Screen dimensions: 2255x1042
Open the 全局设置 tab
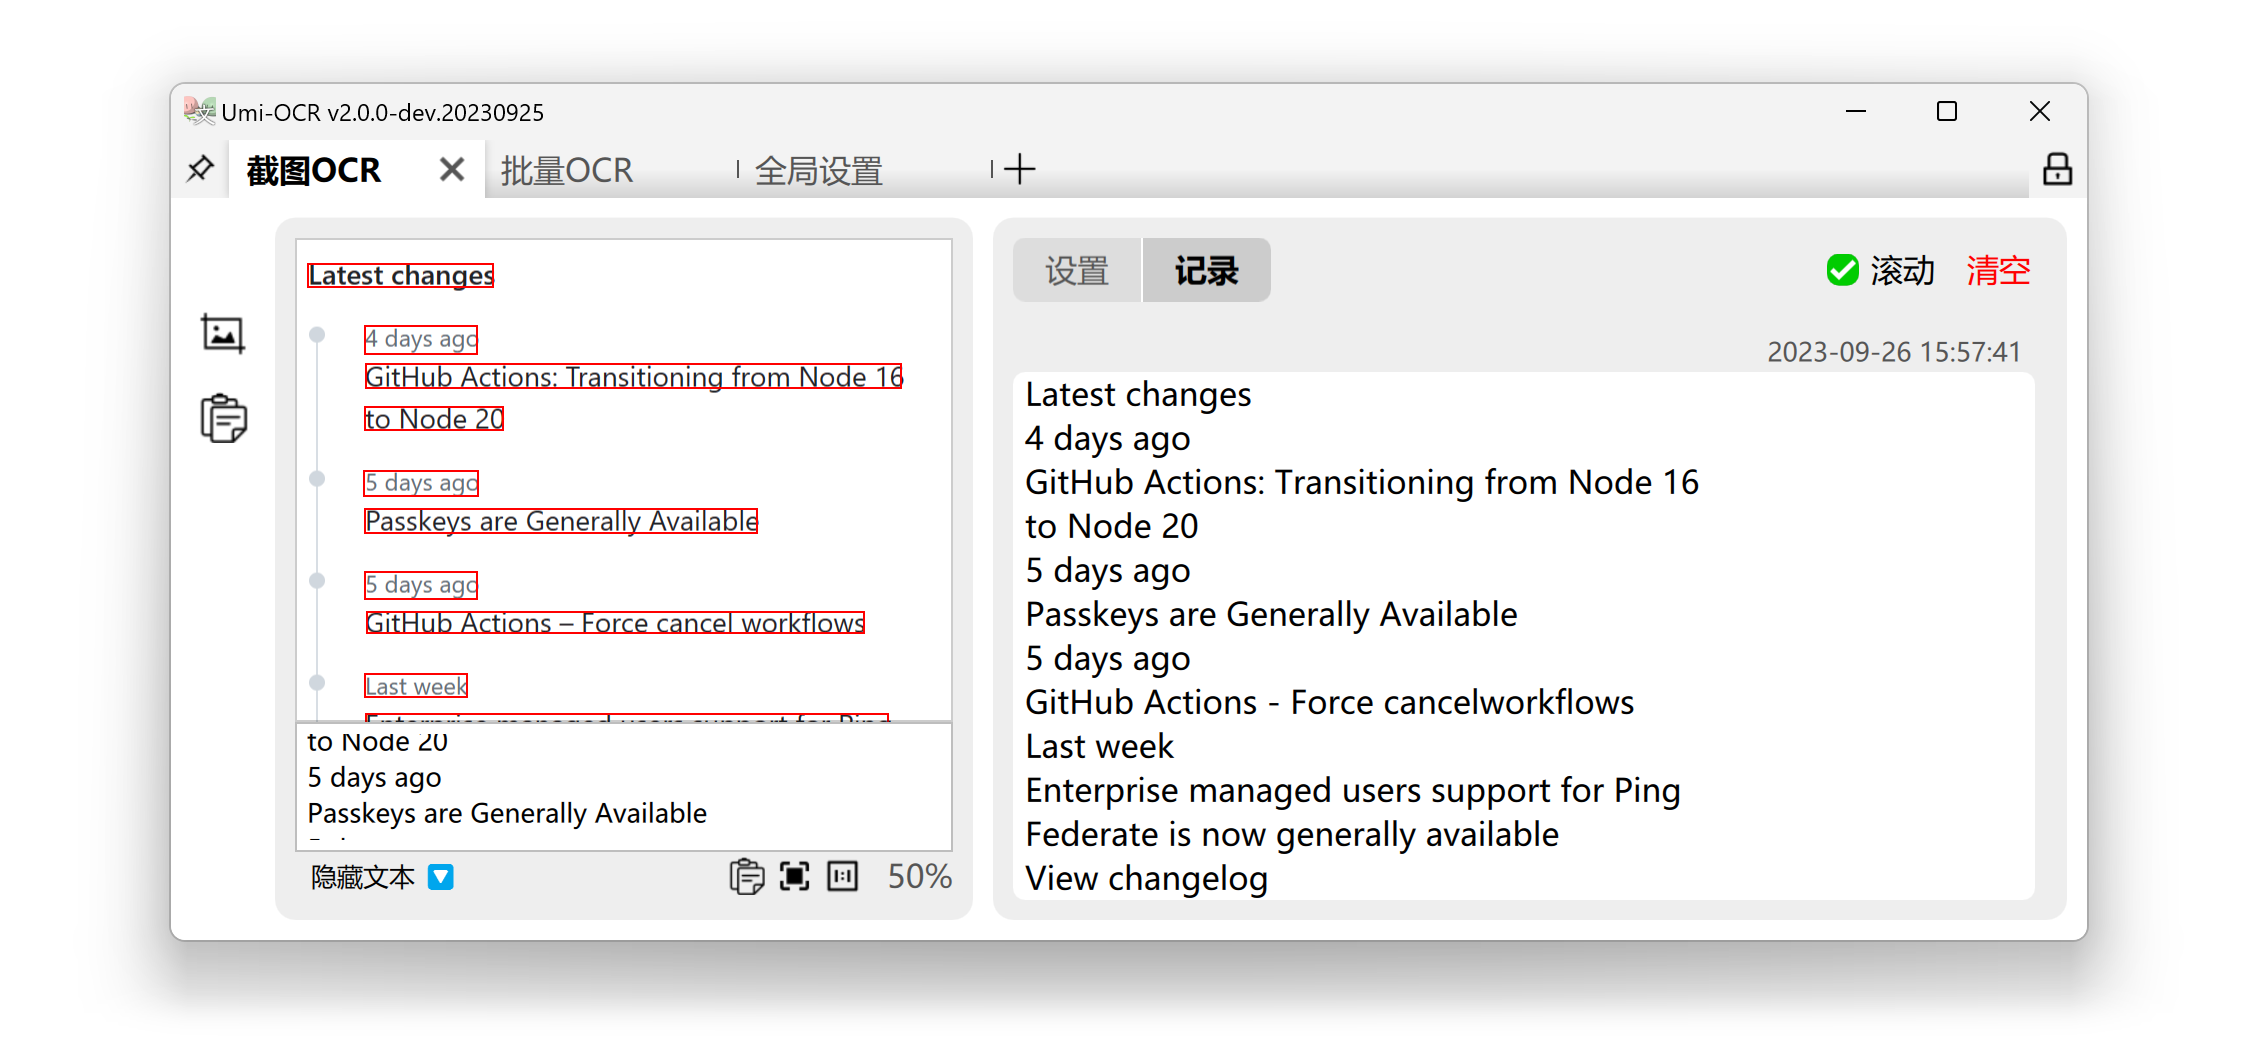(x=818, y=170)
